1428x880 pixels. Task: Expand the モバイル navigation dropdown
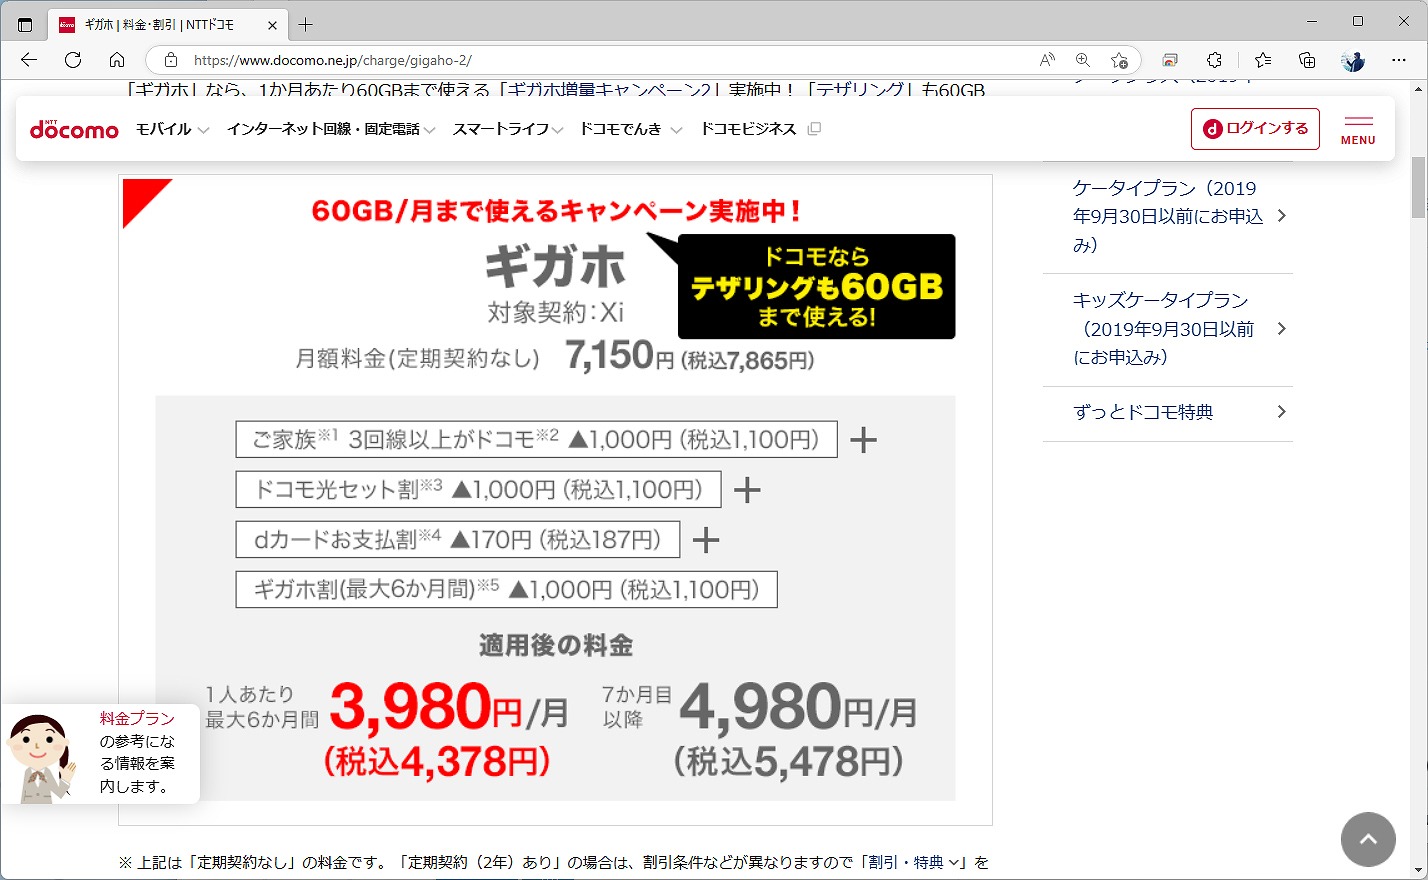[x=170, y=128]
